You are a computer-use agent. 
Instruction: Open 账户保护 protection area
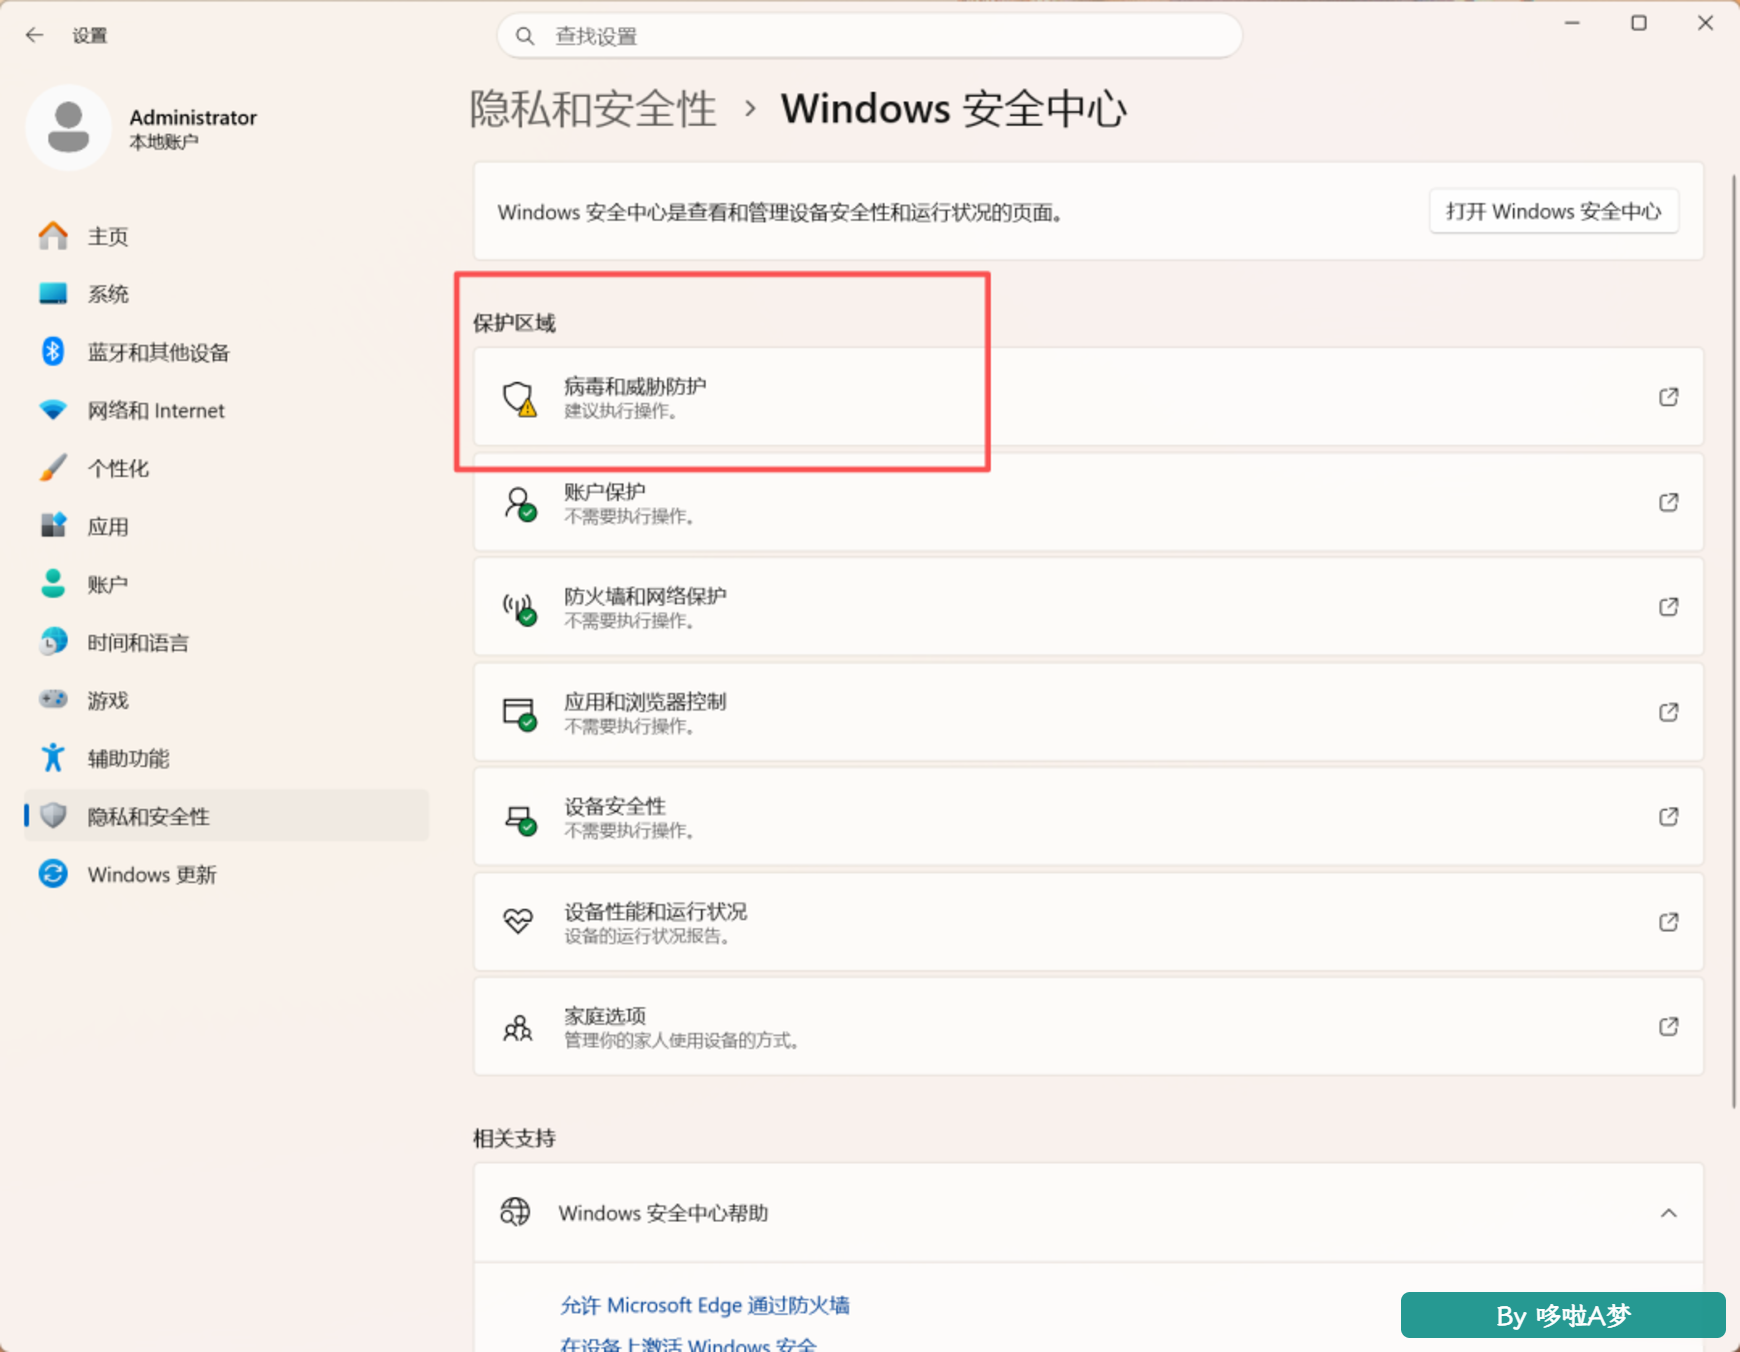pyautogui.click(x=1088, y=502)
